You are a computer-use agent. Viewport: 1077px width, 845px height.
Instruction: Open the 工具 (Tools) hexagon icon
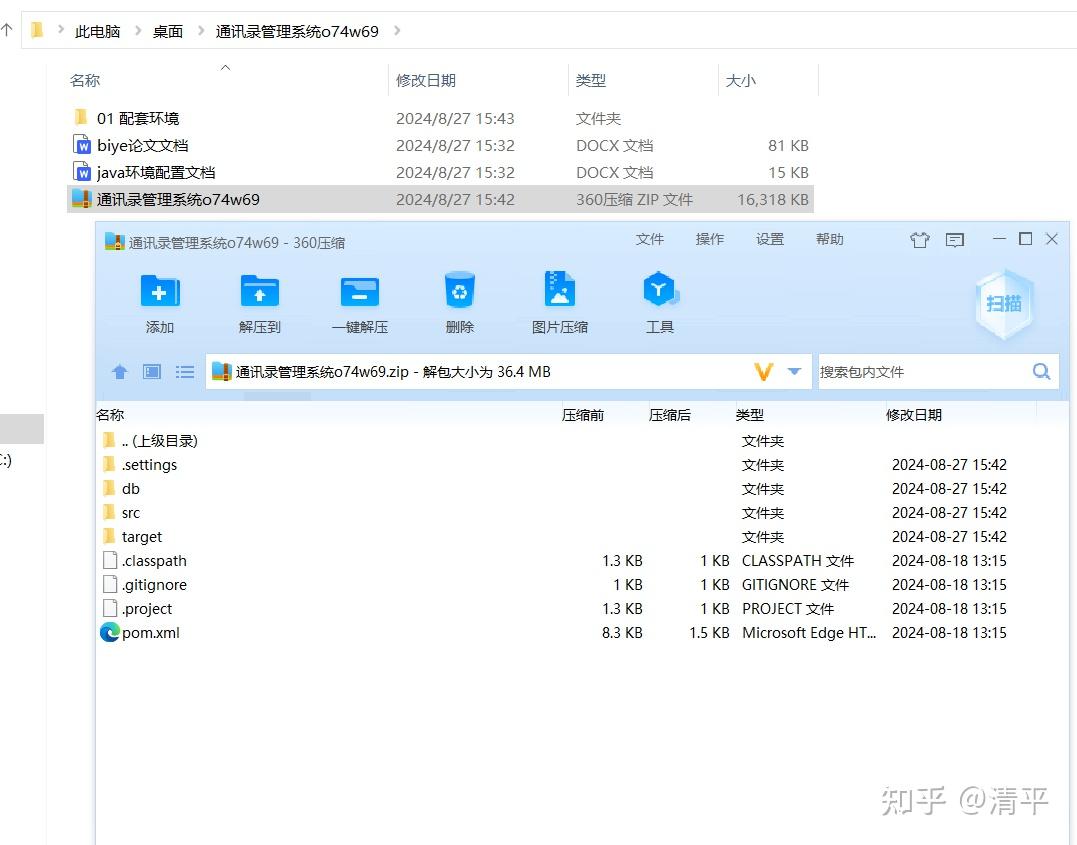click(x=660, y=289)
